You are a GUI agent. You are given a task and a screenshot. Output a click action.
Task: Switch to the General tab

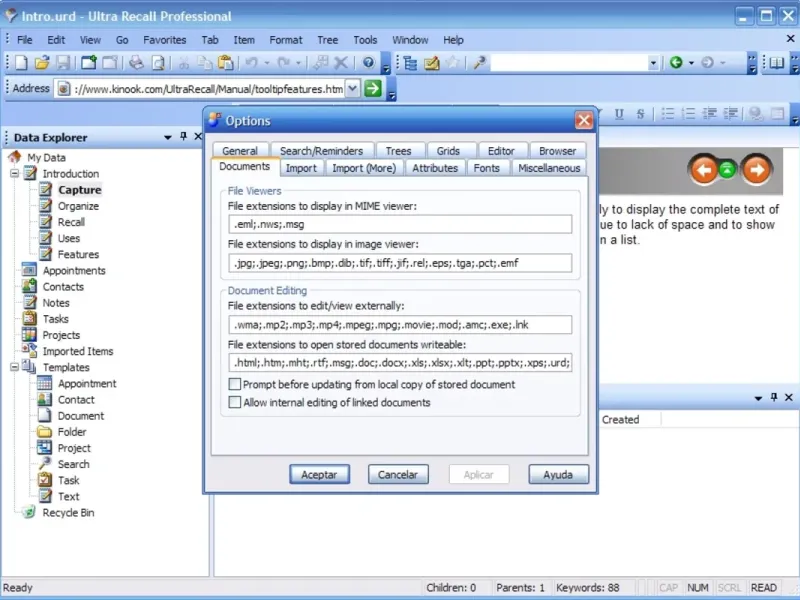(x=240, y=151)
